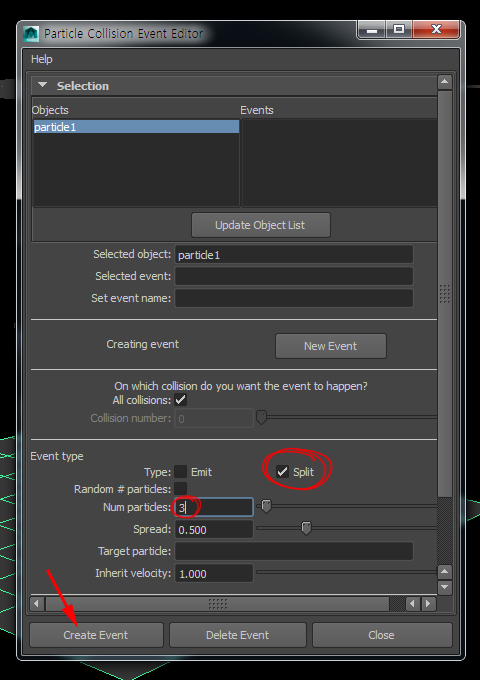Toggle the Split type checkbox
Screen dimensions: 480x680
click(x=282, y=471)
